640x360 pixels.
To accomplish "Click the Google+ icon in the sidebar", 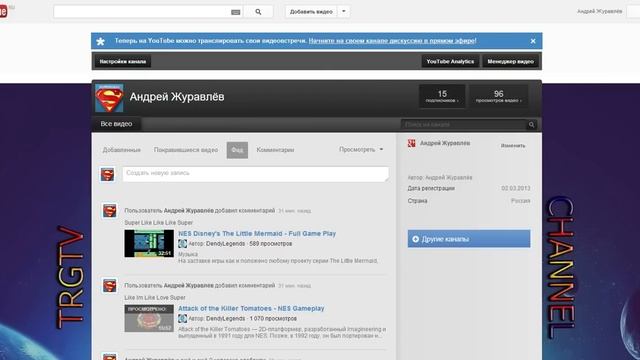I will pyautogui.click(x=411, y=143).
